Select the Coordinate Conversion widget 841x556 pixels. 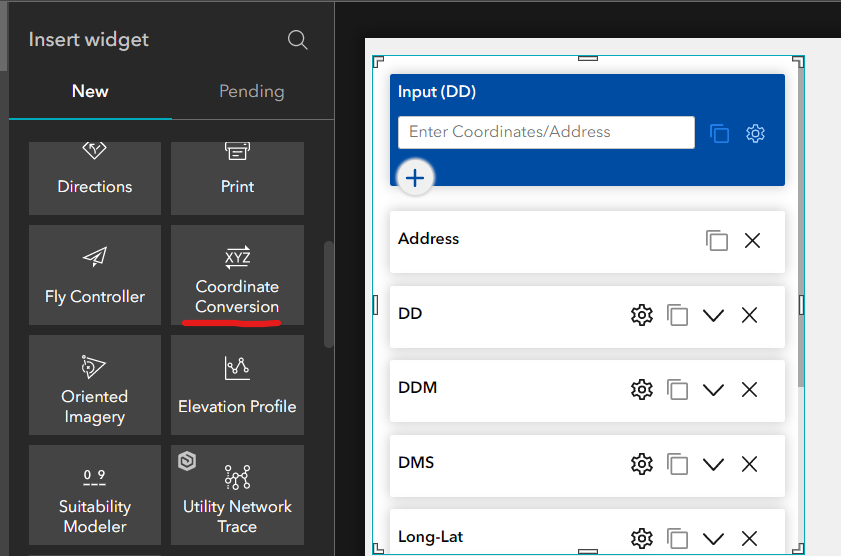point(237,274)
